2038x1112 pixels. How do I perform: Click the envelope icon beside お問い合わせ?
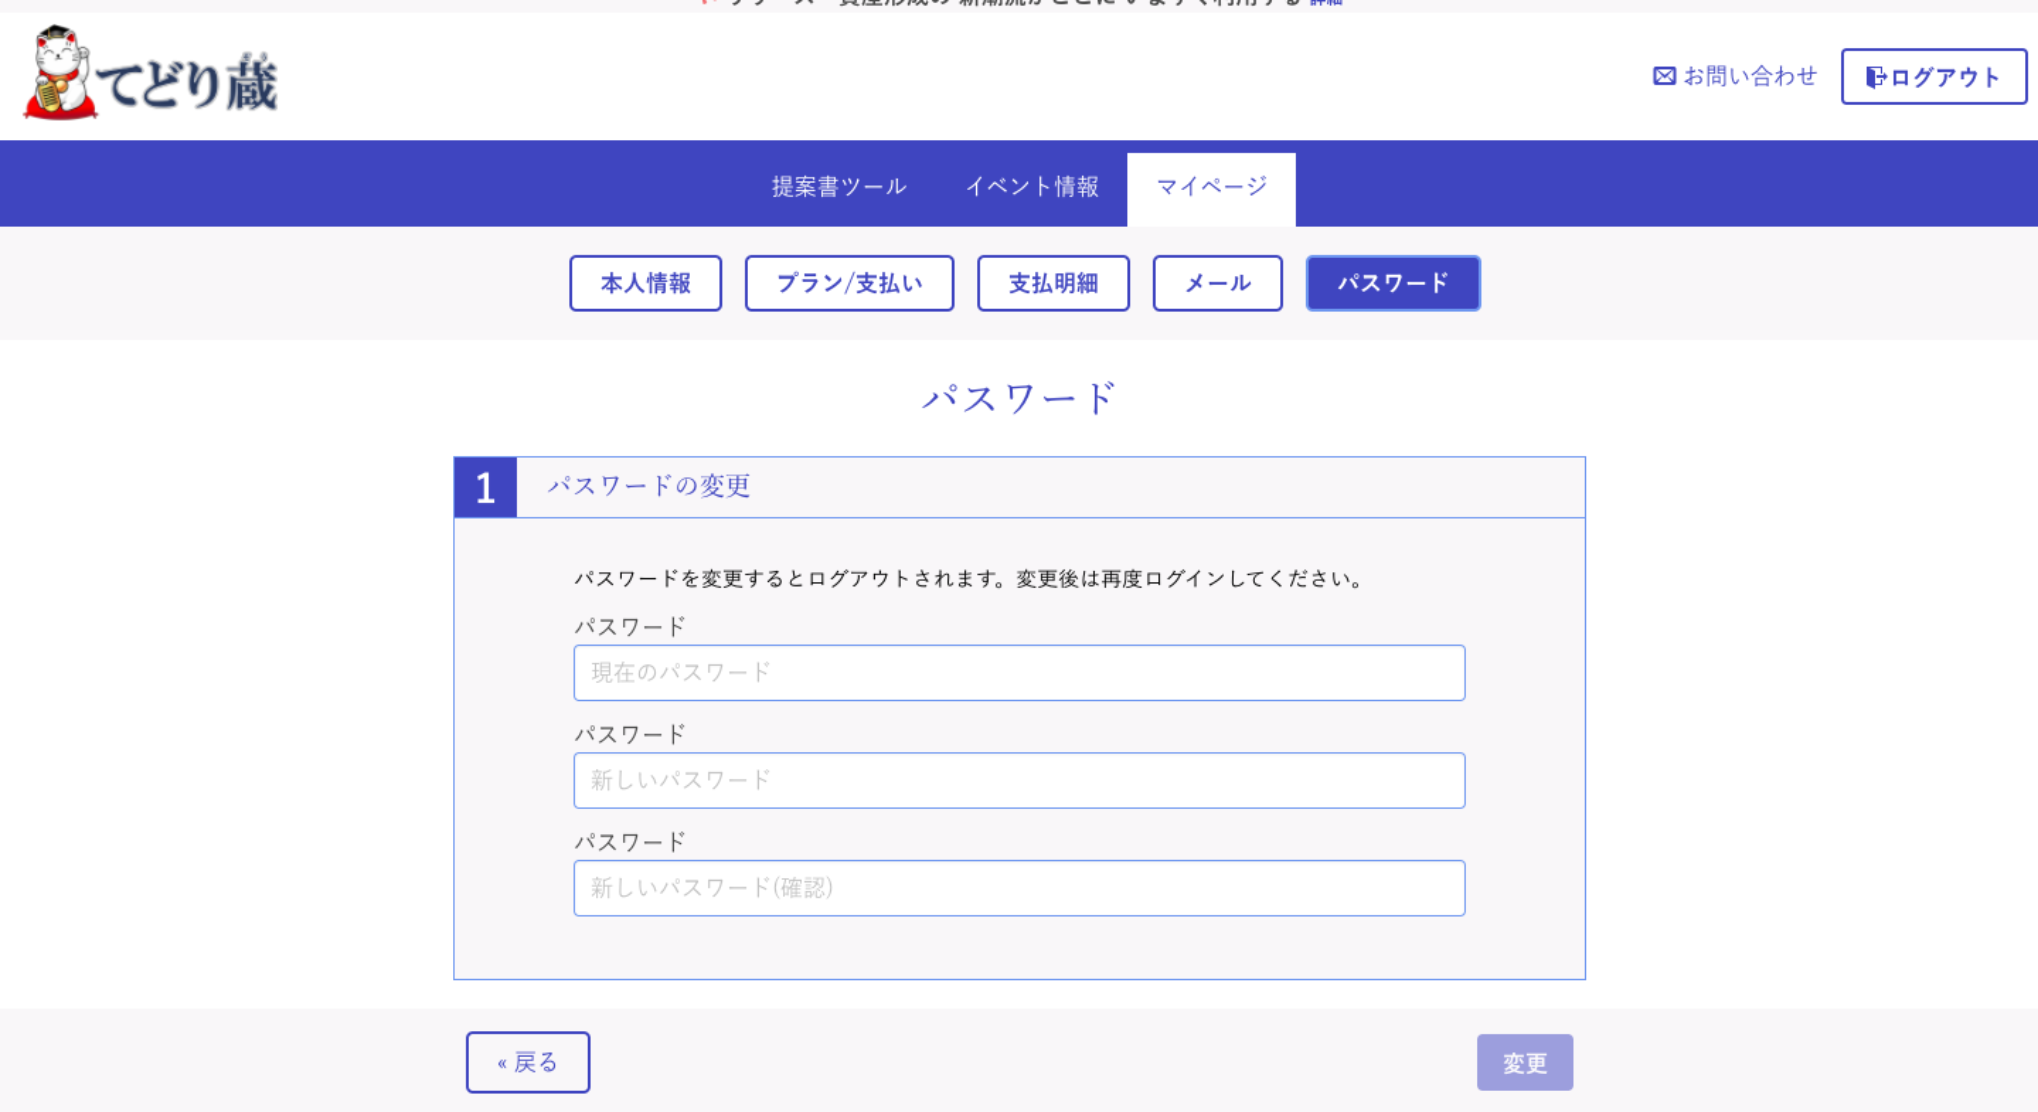(x=1664, y=76)
